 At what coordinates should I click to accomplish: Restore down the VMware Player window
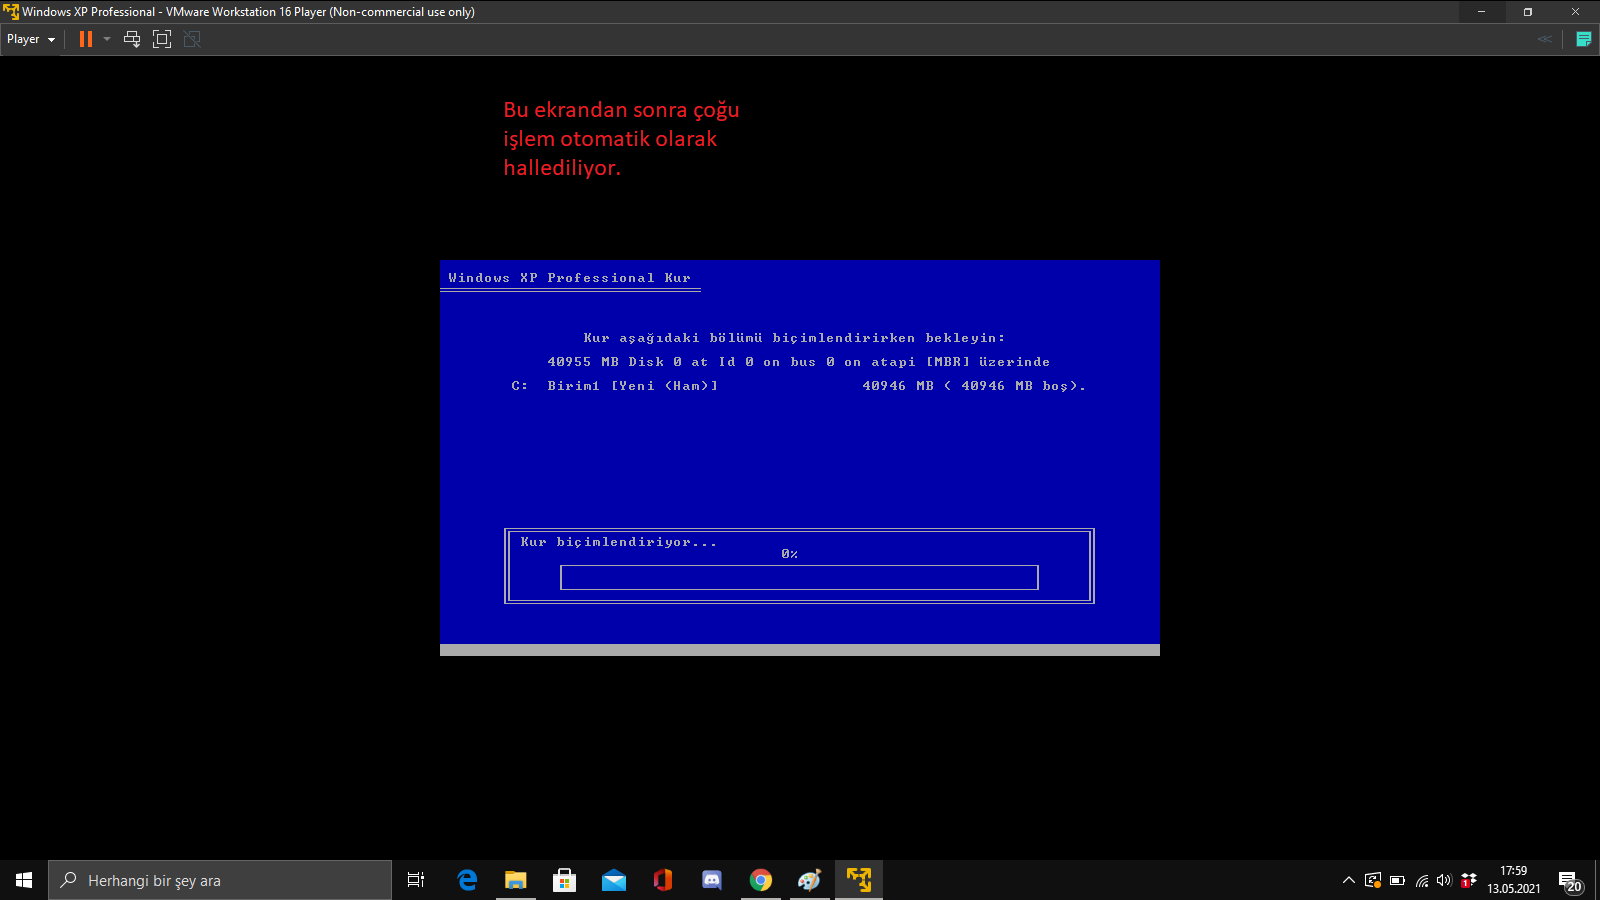point(1528,12)
